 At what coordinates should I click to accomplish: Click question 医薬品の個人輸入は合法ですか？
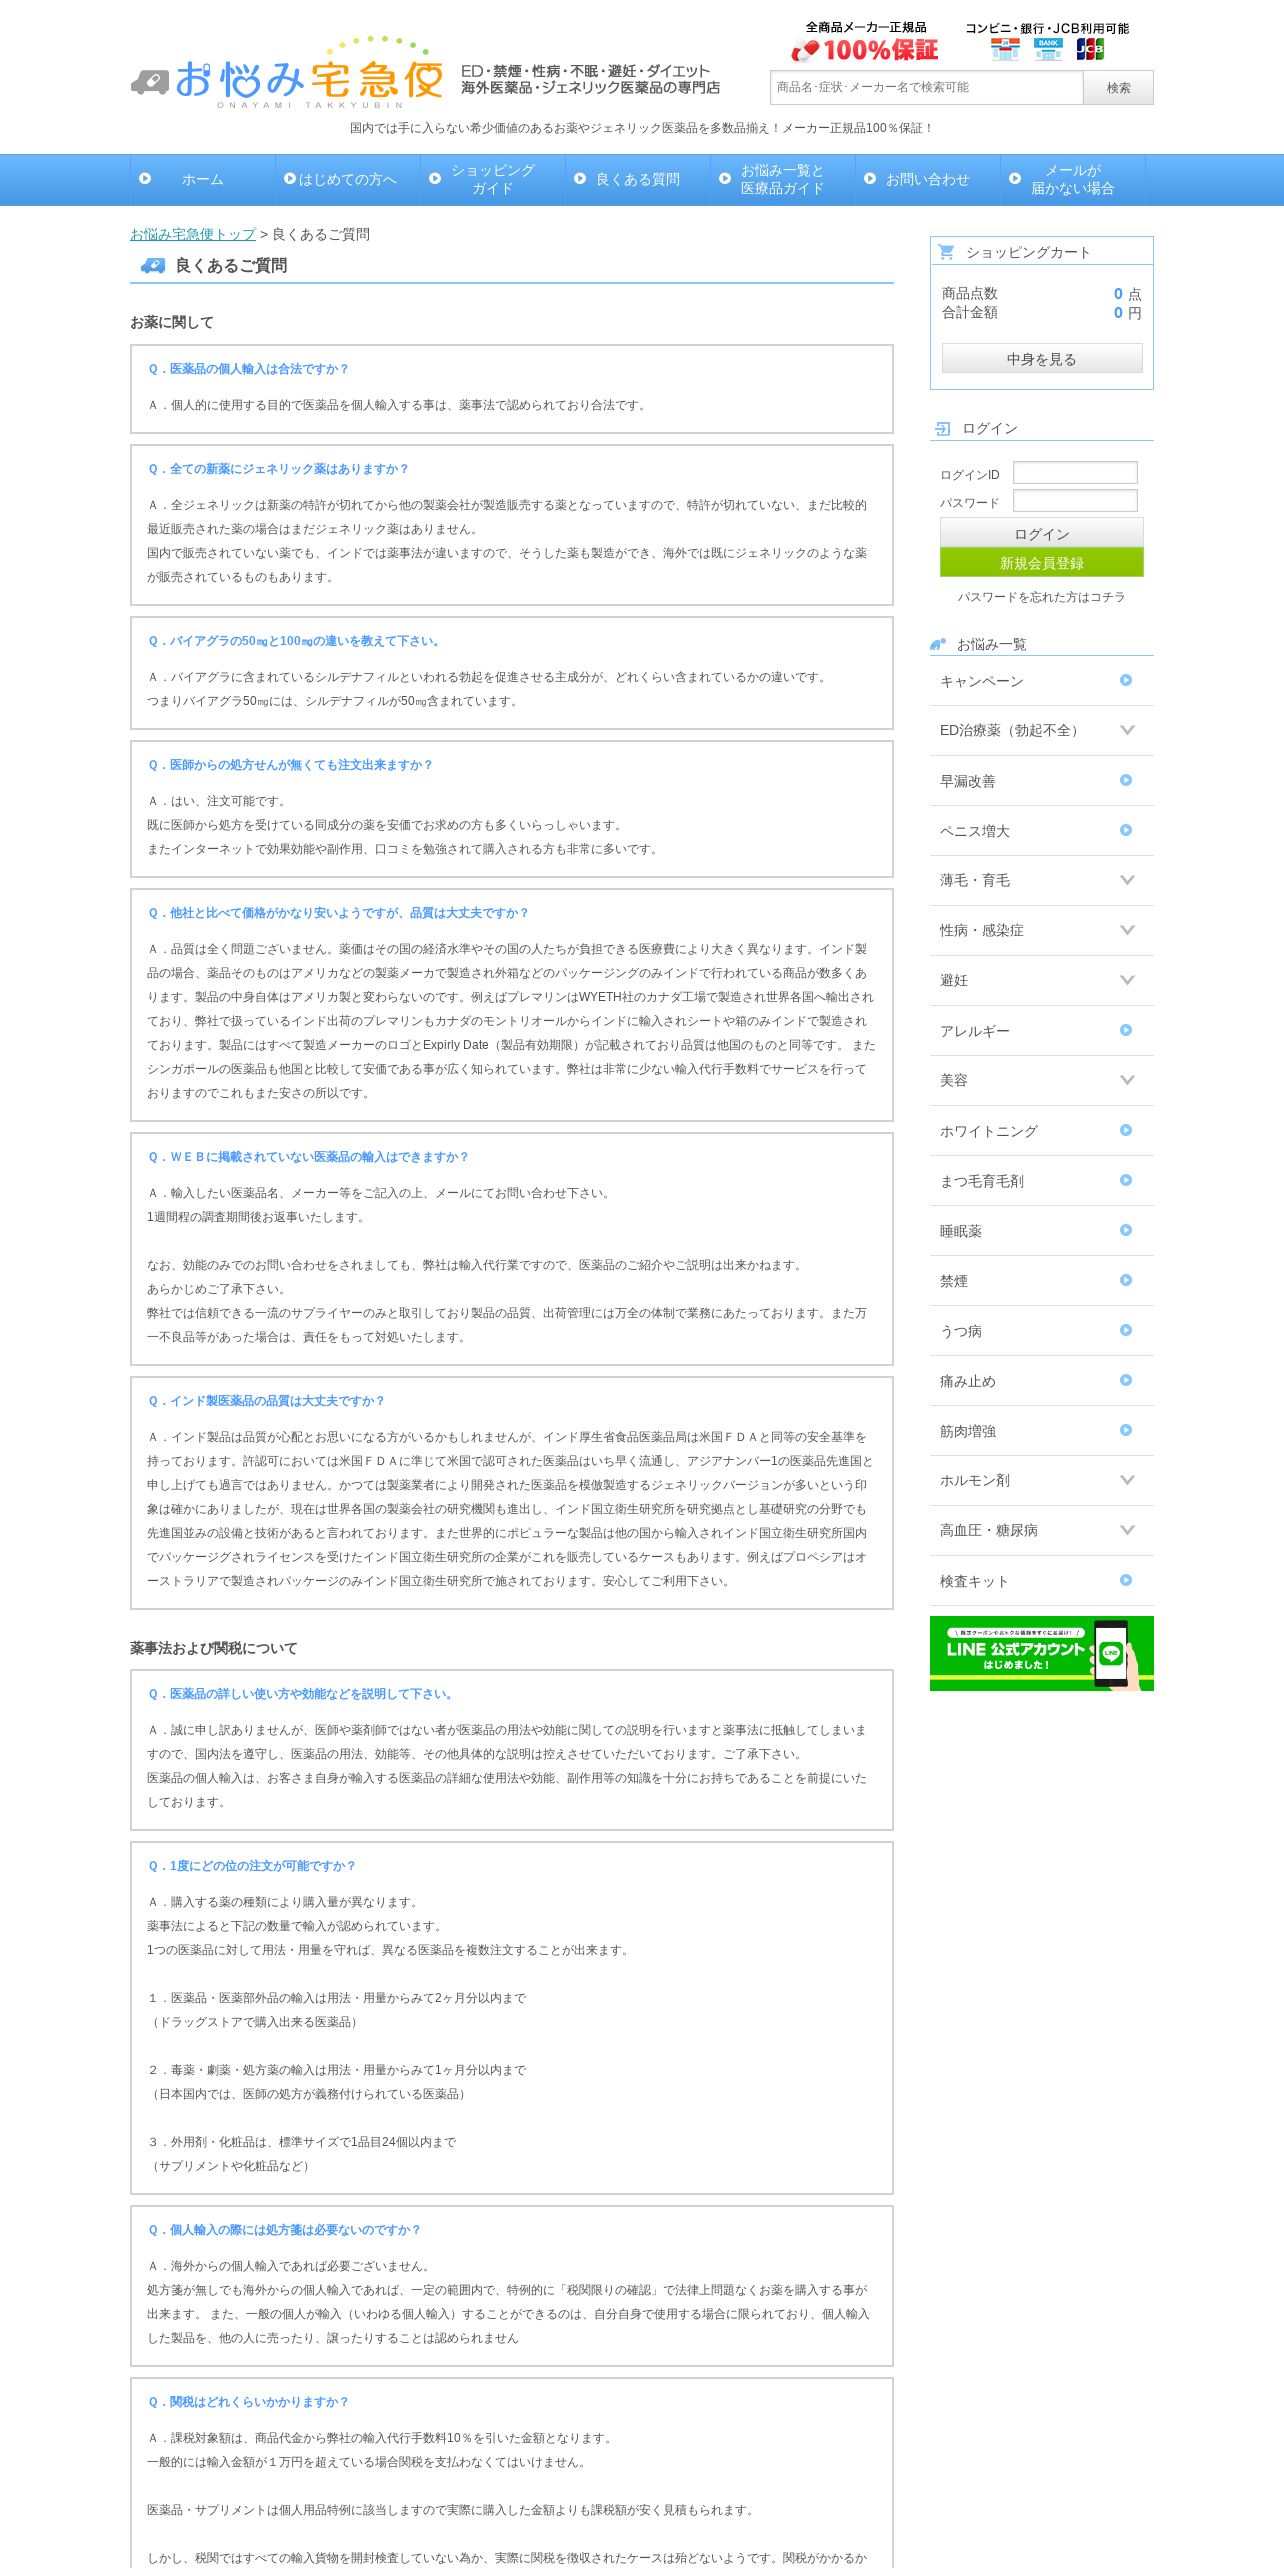[248, 369]
